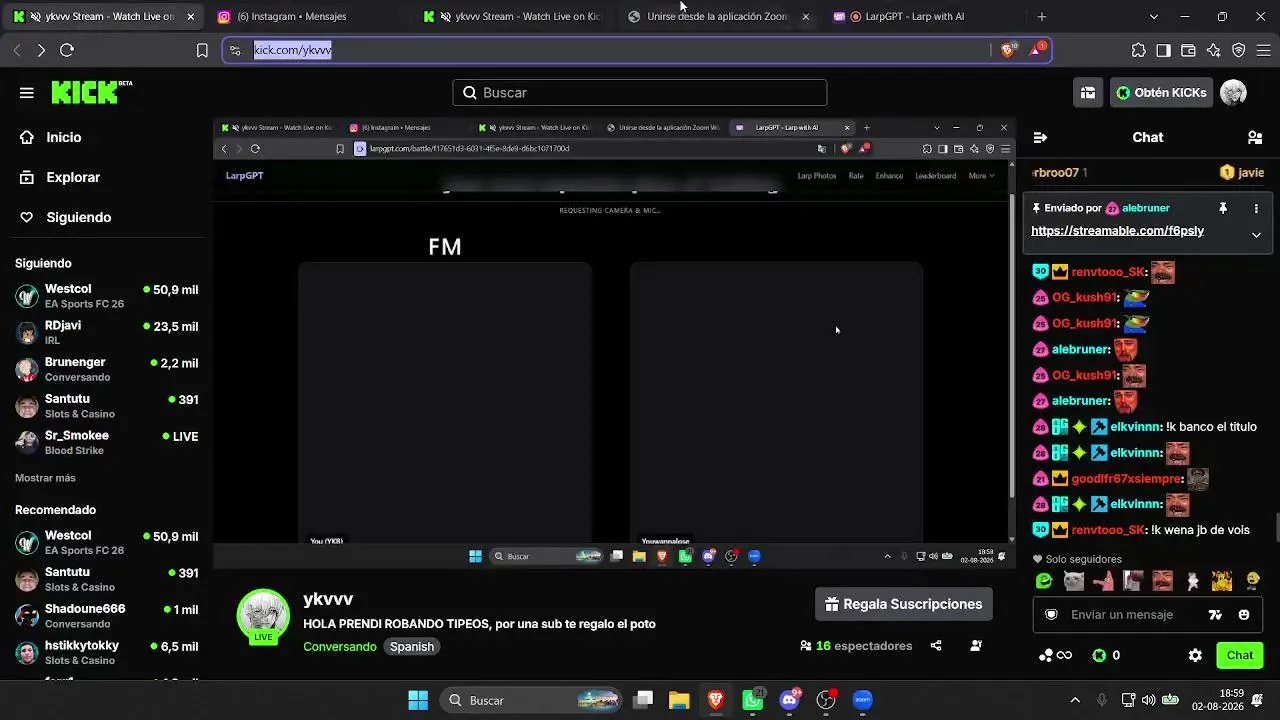The height and width of the screenshot is (720, 1280).
Task: Reload the Kick page
Action: point(67,50)
